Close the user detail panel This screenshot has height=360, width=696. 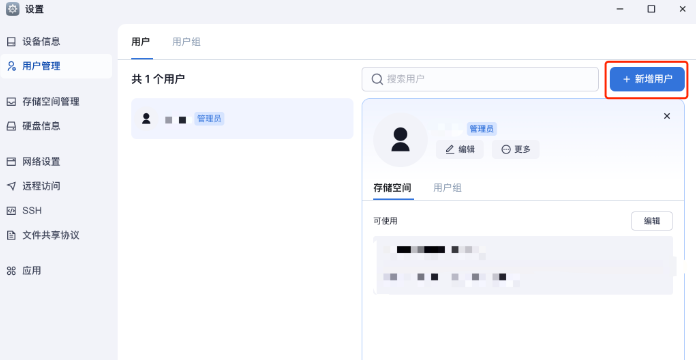coord(667,116)
